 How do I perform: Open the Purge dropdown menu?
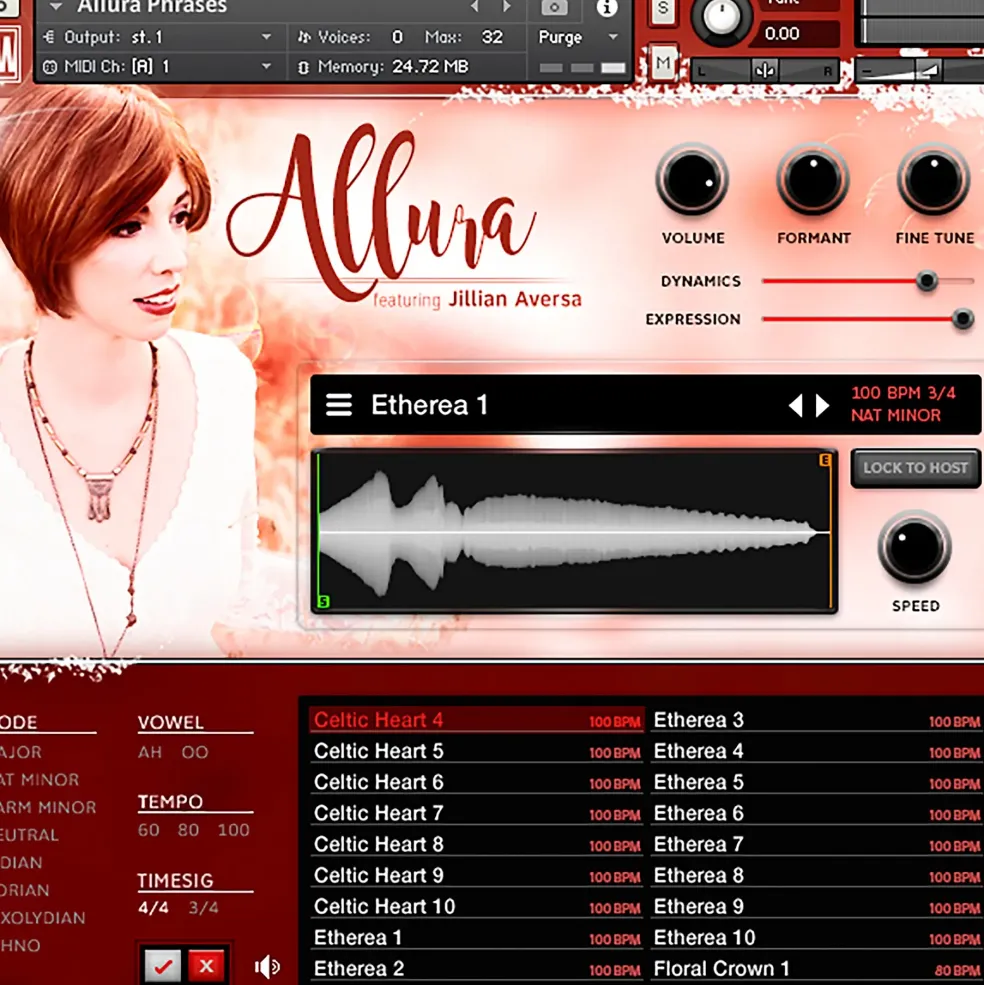coord(577,37)
